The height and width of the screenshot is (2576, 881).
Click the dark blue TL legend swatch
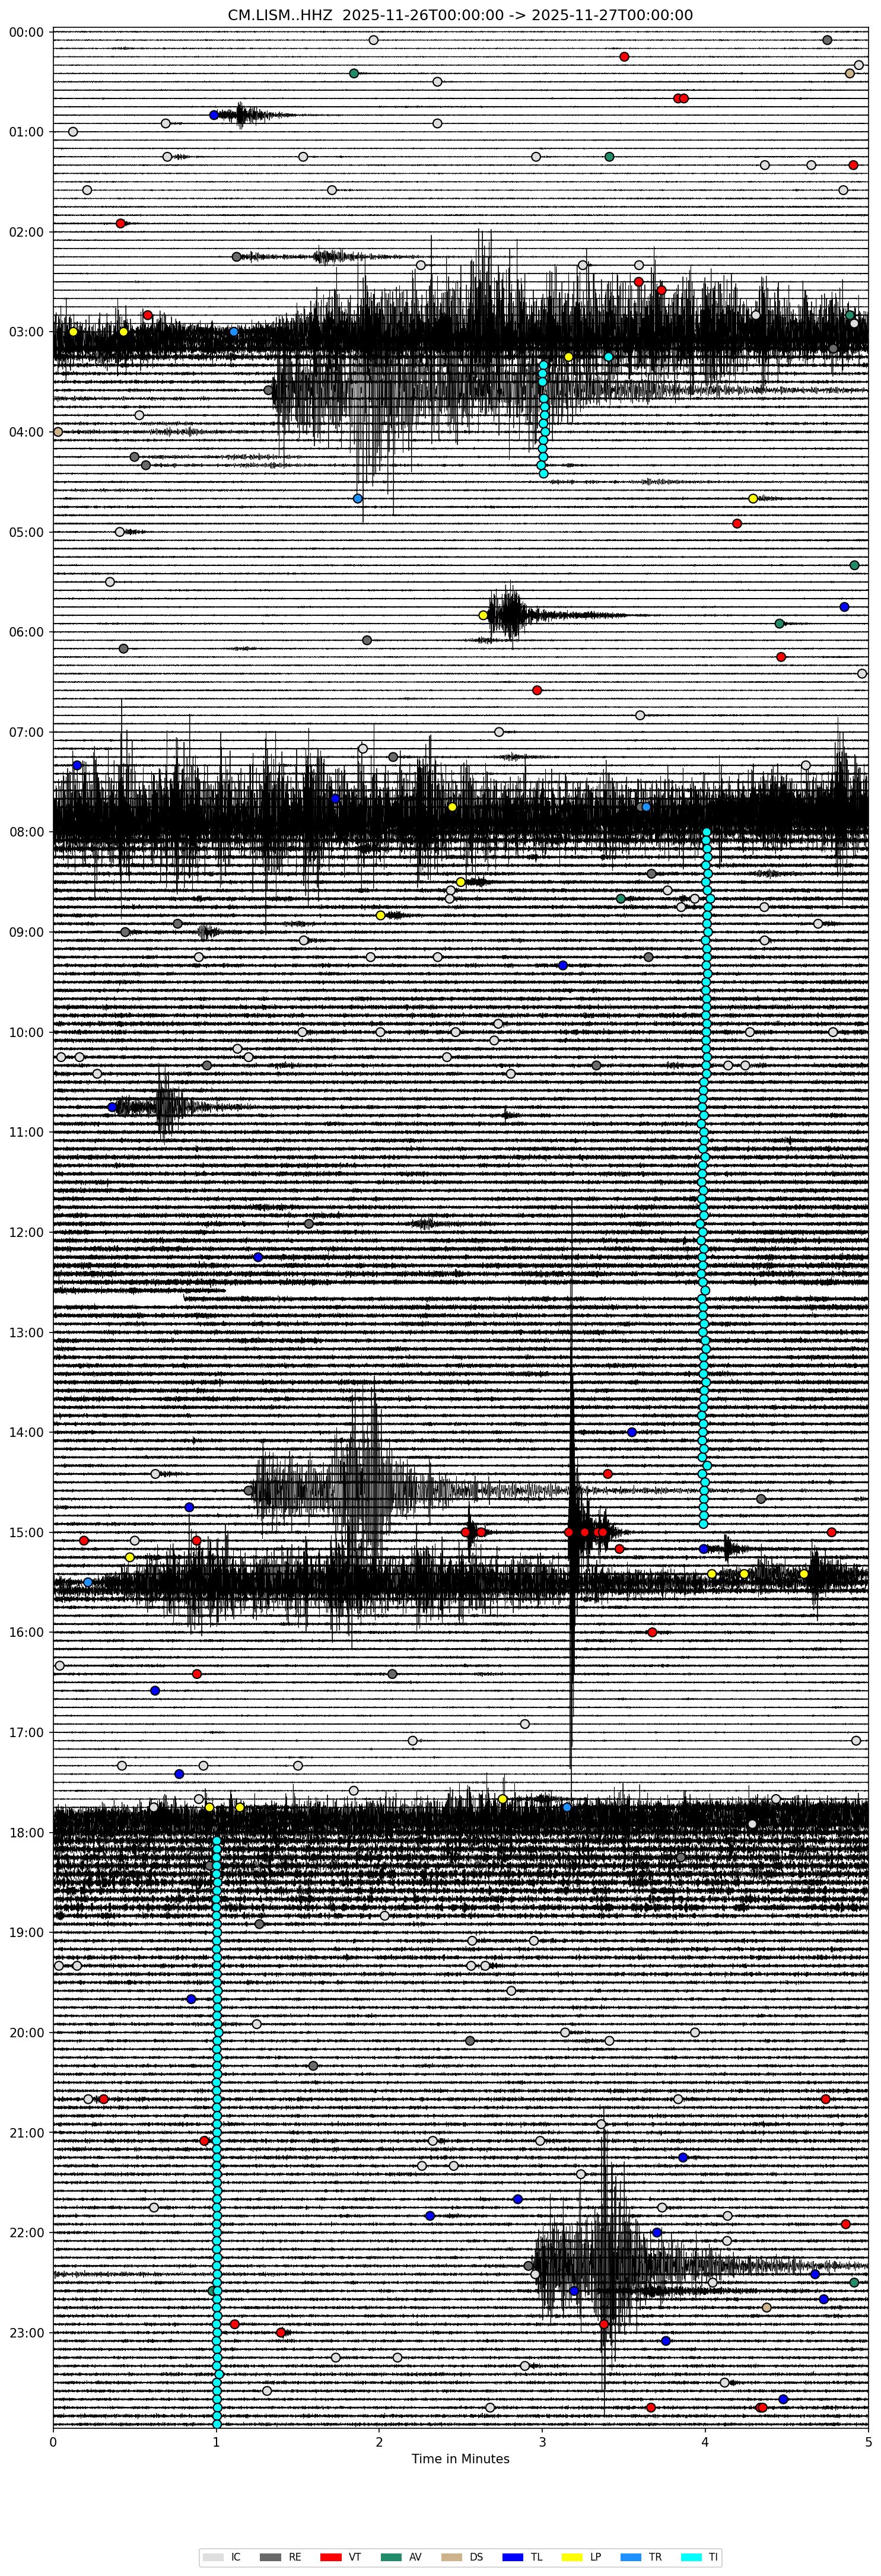(x=512, y=2549)
